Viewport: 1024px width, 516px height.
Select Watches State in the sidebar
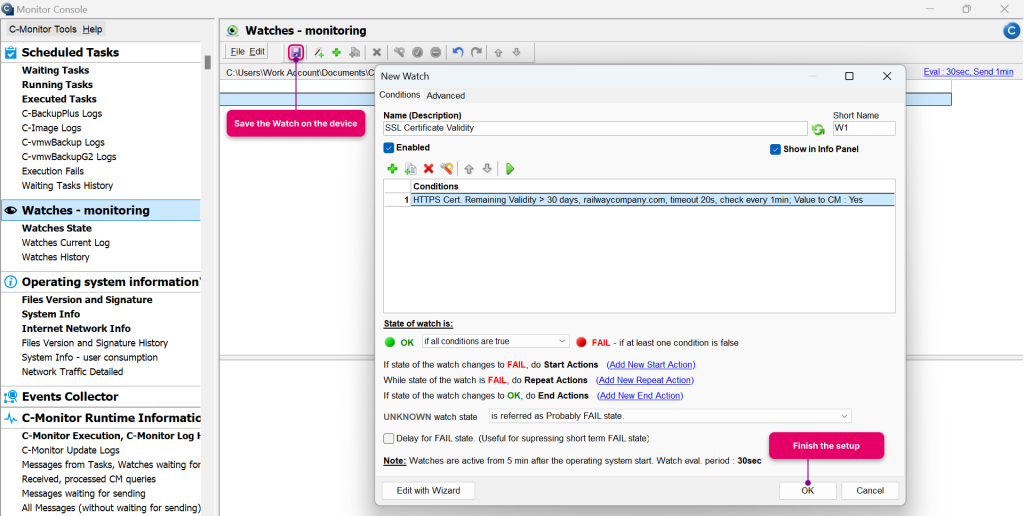(57, 228)
